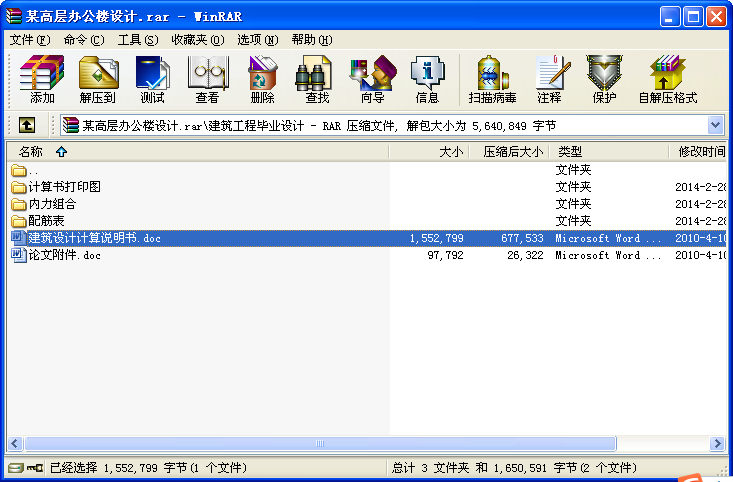Open the 工具(S) menu

point(137,40)
